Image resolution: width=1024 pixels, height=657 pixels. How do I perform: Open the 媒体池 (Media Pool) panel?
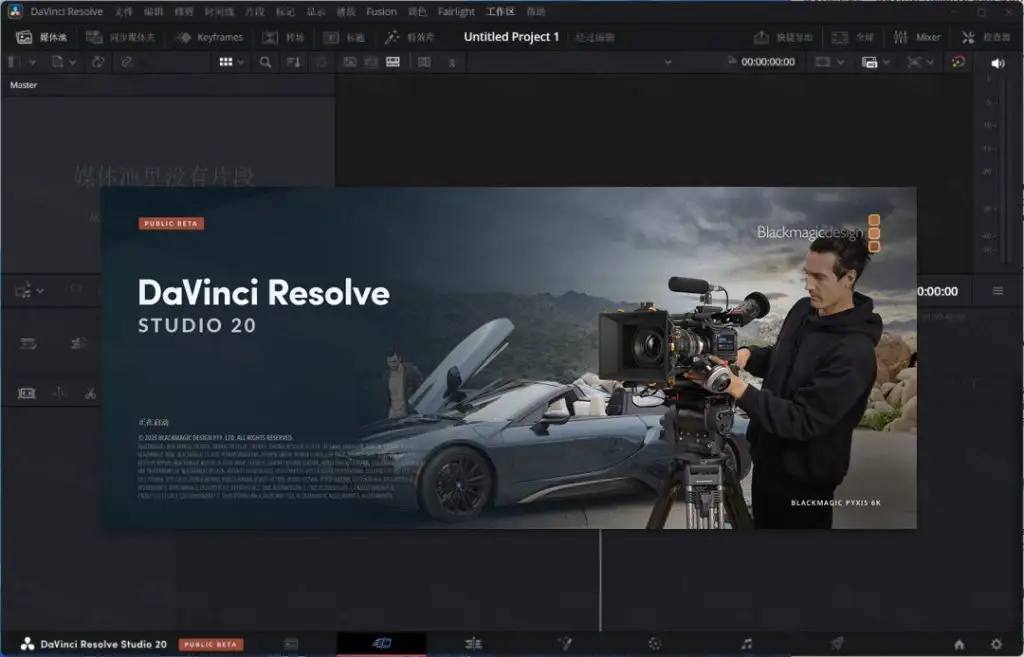tap(41, 37)
